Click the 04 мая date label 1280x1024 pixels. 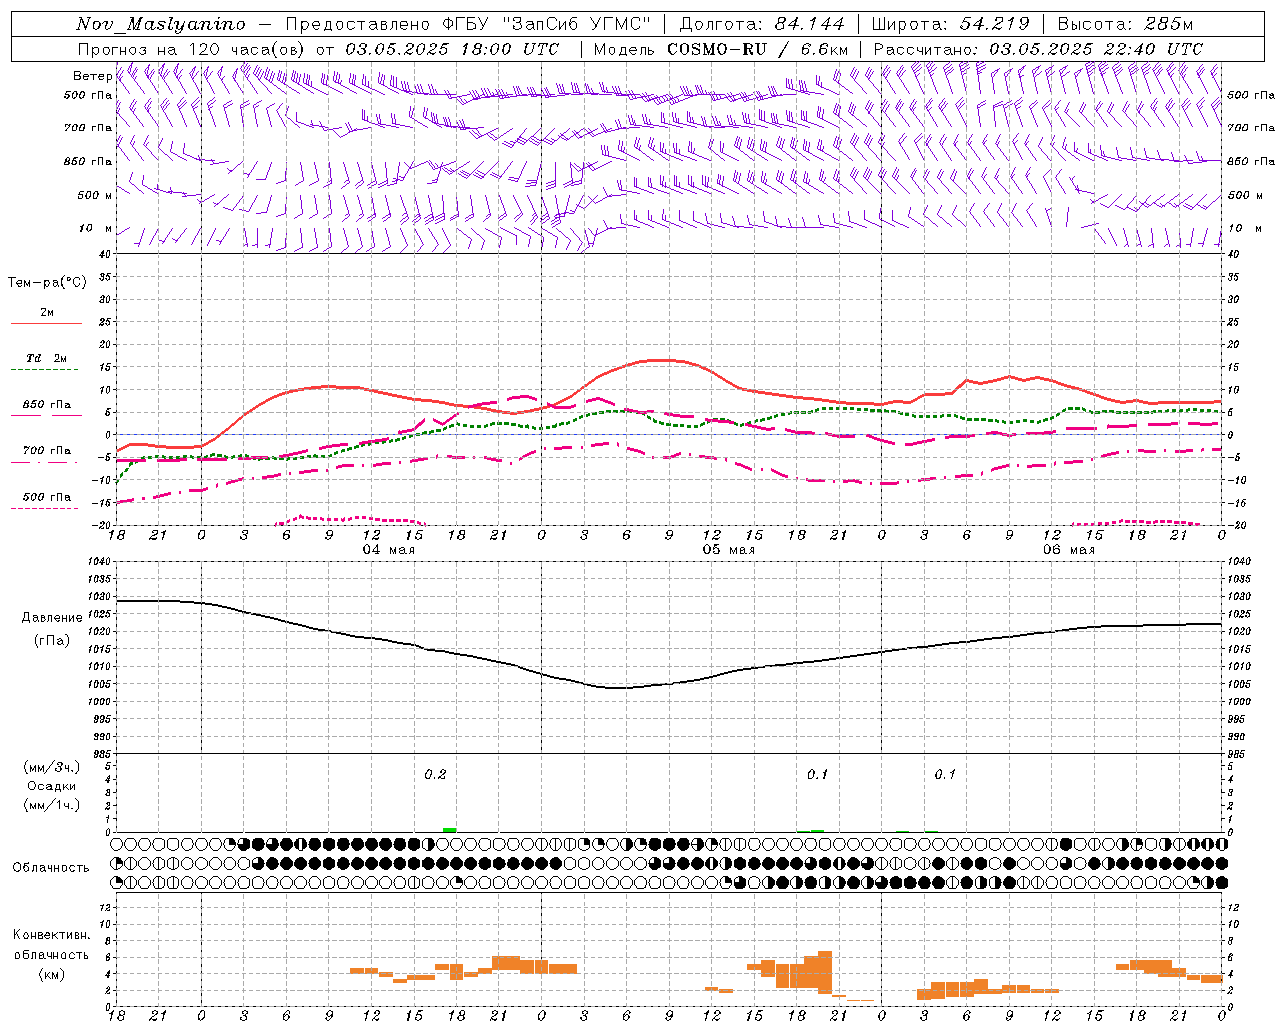(388, 550)
